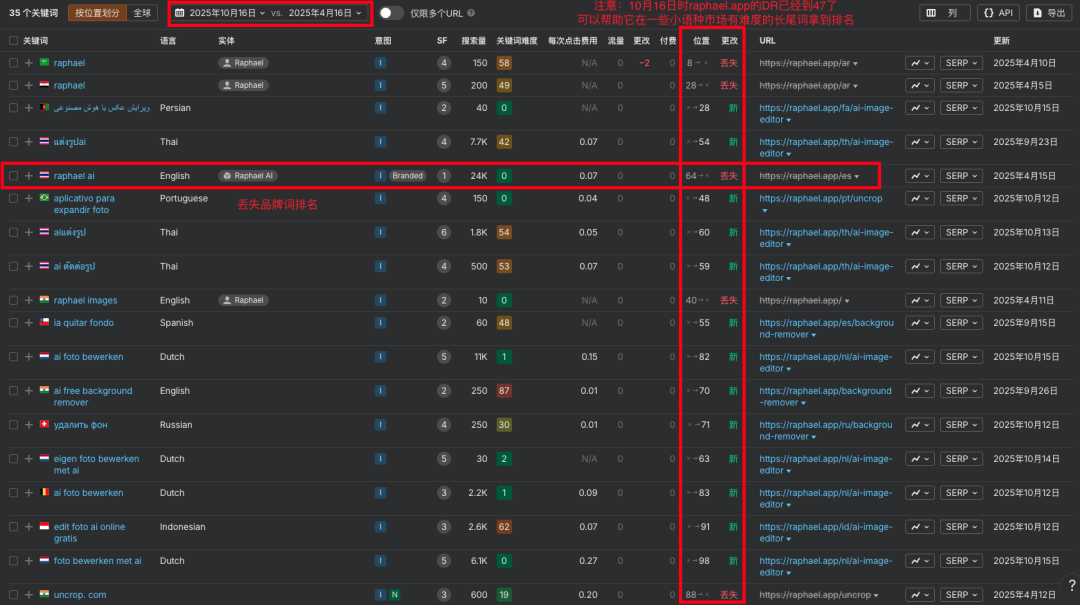Click the Raphael AI entity tag
The width and height of the screenshot is (1080, 605).
tap(249, 176)
